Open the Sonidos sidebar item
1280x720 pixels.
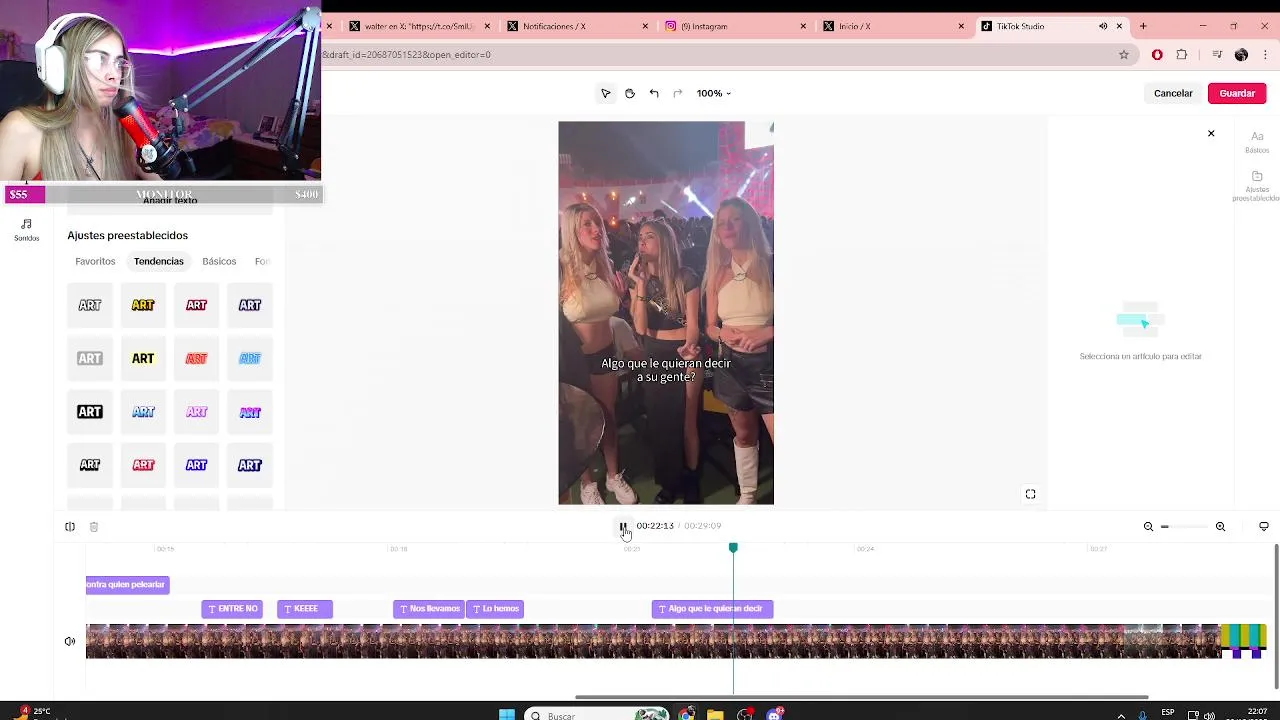pyautogui.click(x=27, y=230)
